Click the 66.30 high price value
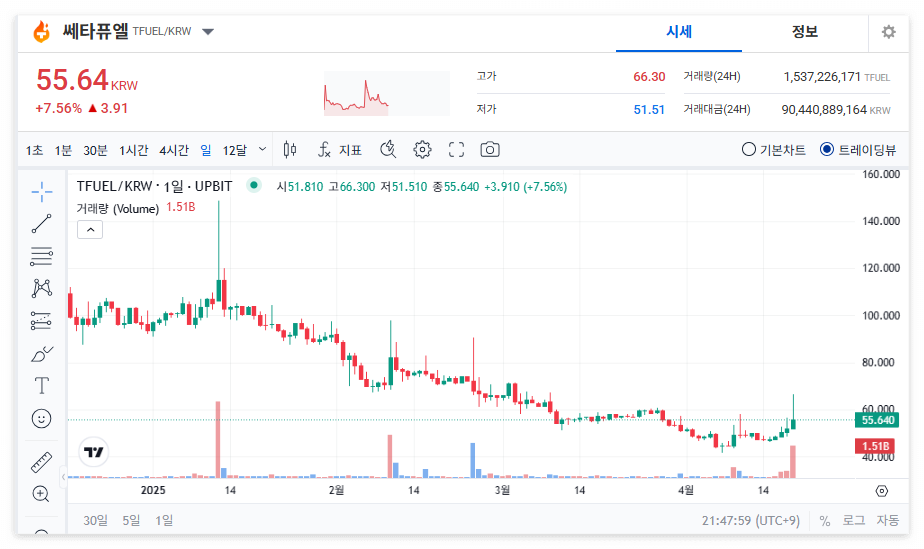924x549 pixels. click(x=649, y=77)
